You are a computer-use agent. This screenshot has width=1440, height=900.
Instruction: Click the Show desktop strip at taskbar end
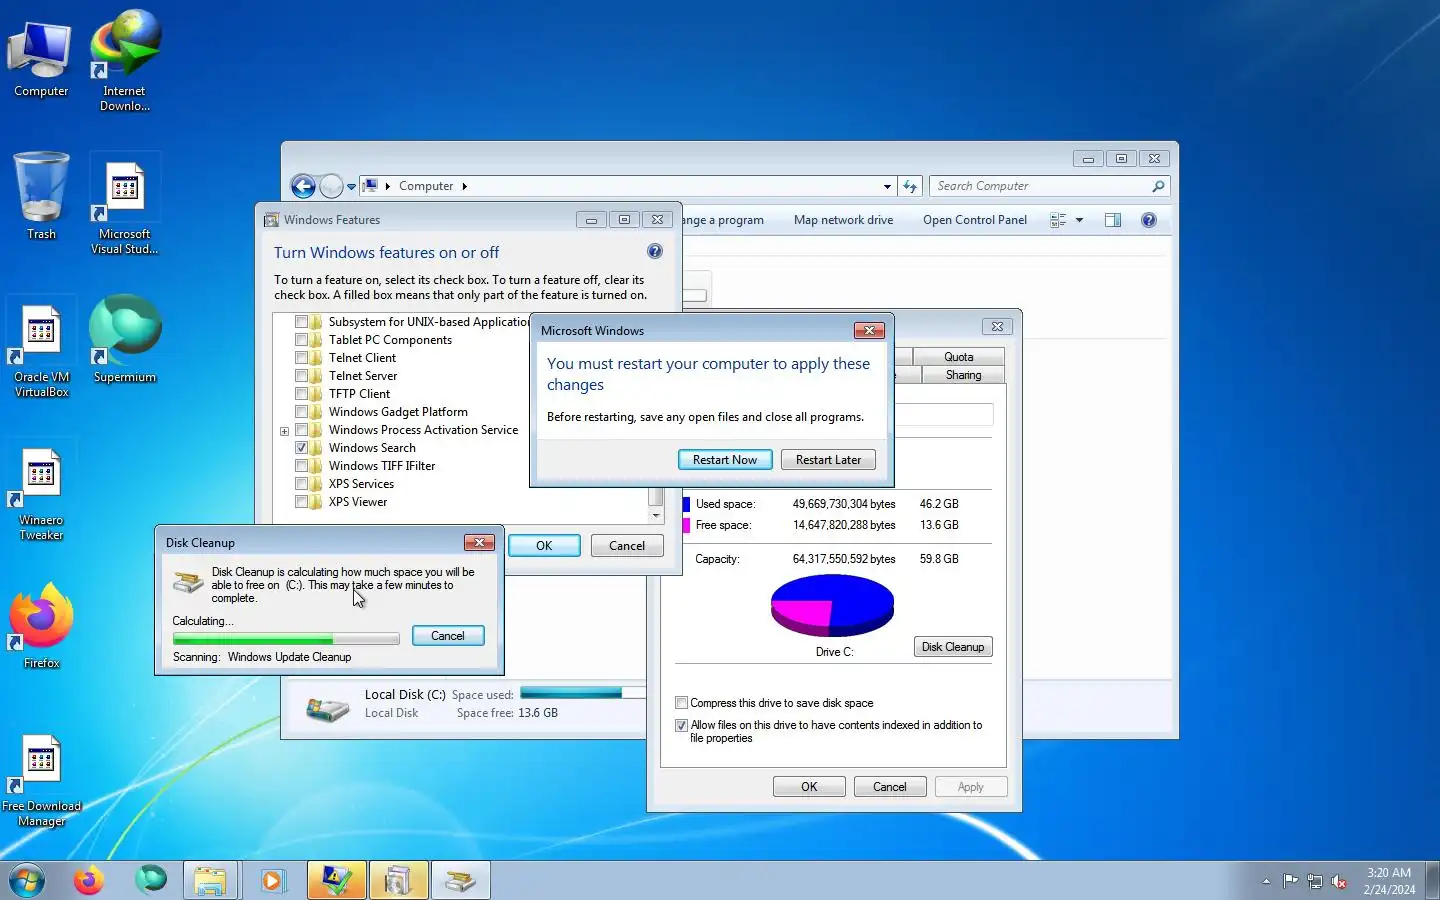(1432, 880)
